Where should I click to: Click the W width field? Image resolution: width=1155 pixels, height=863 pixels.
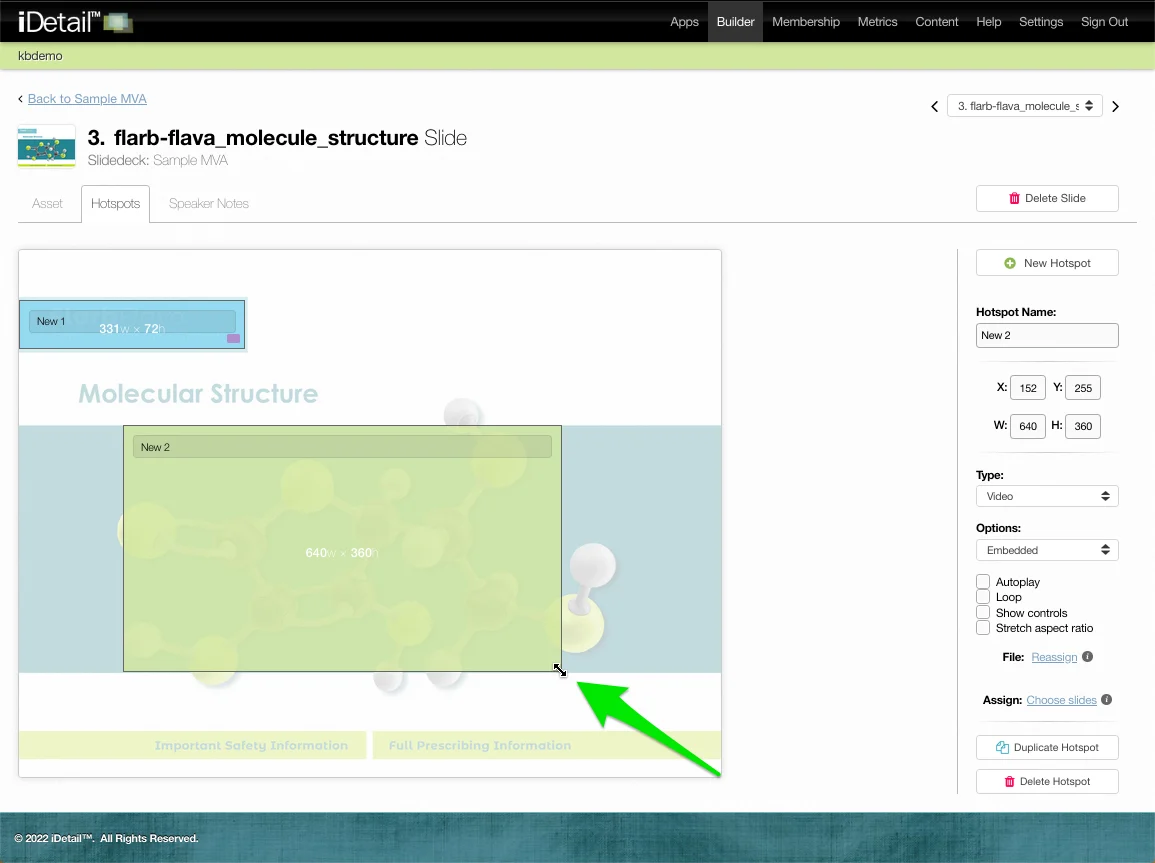point(1028,426)
